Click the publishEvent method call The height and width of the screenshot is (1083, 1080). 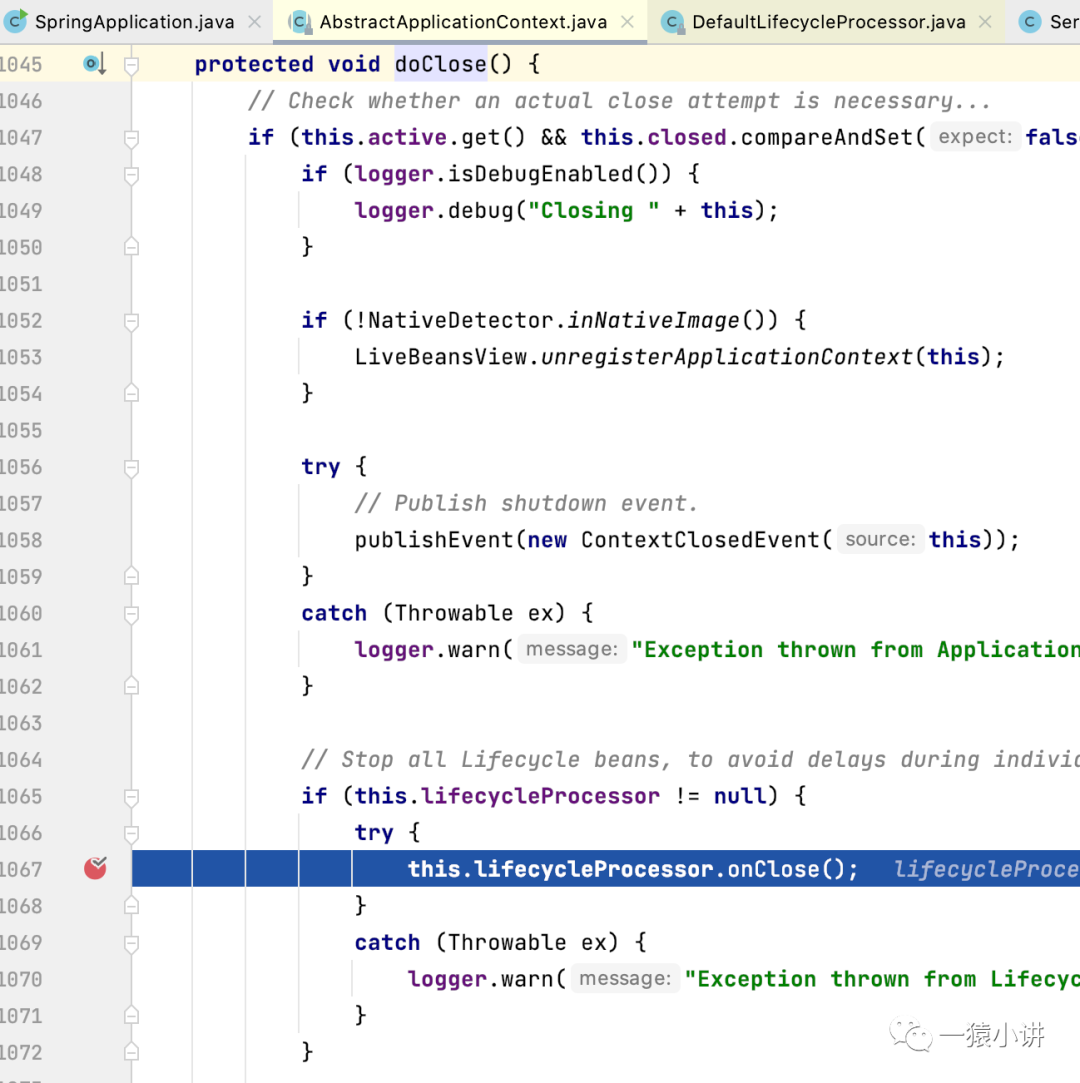434,540
